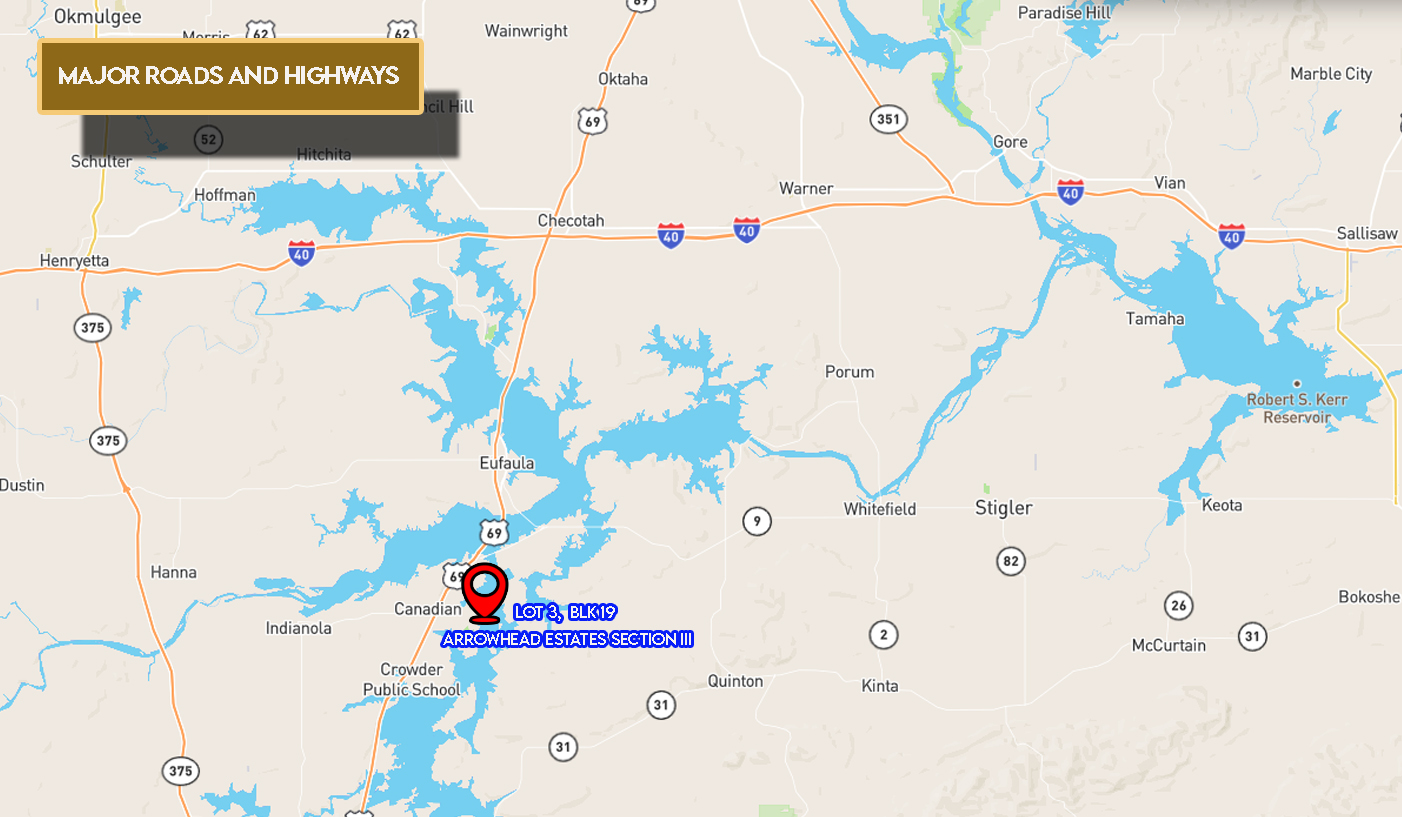Select the Henryetta town label
The height and width of the screenshot is (817, 1402).
74,261
